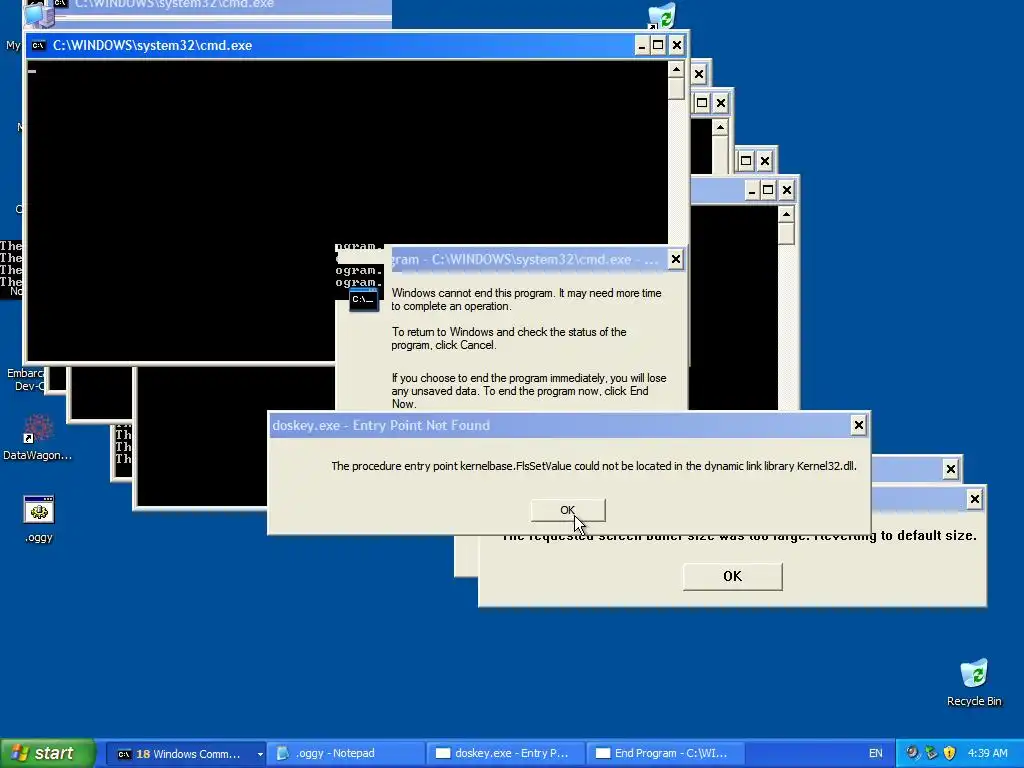Screen dimensions: 1024x768
Task: Switch to End Program taskbar item
Action: click(665, 754)
